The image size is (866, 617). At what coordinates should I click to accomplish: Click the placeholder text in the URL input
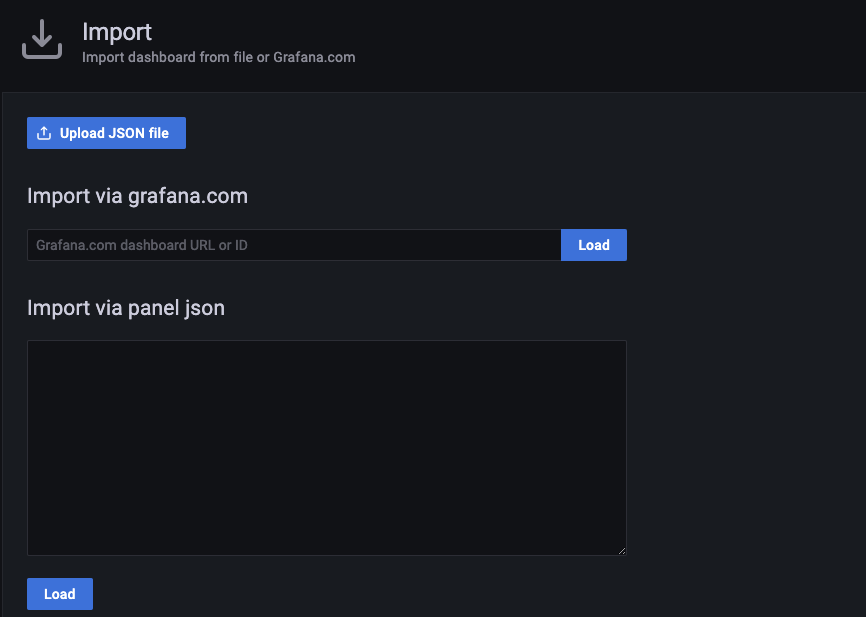pos(142,245)
